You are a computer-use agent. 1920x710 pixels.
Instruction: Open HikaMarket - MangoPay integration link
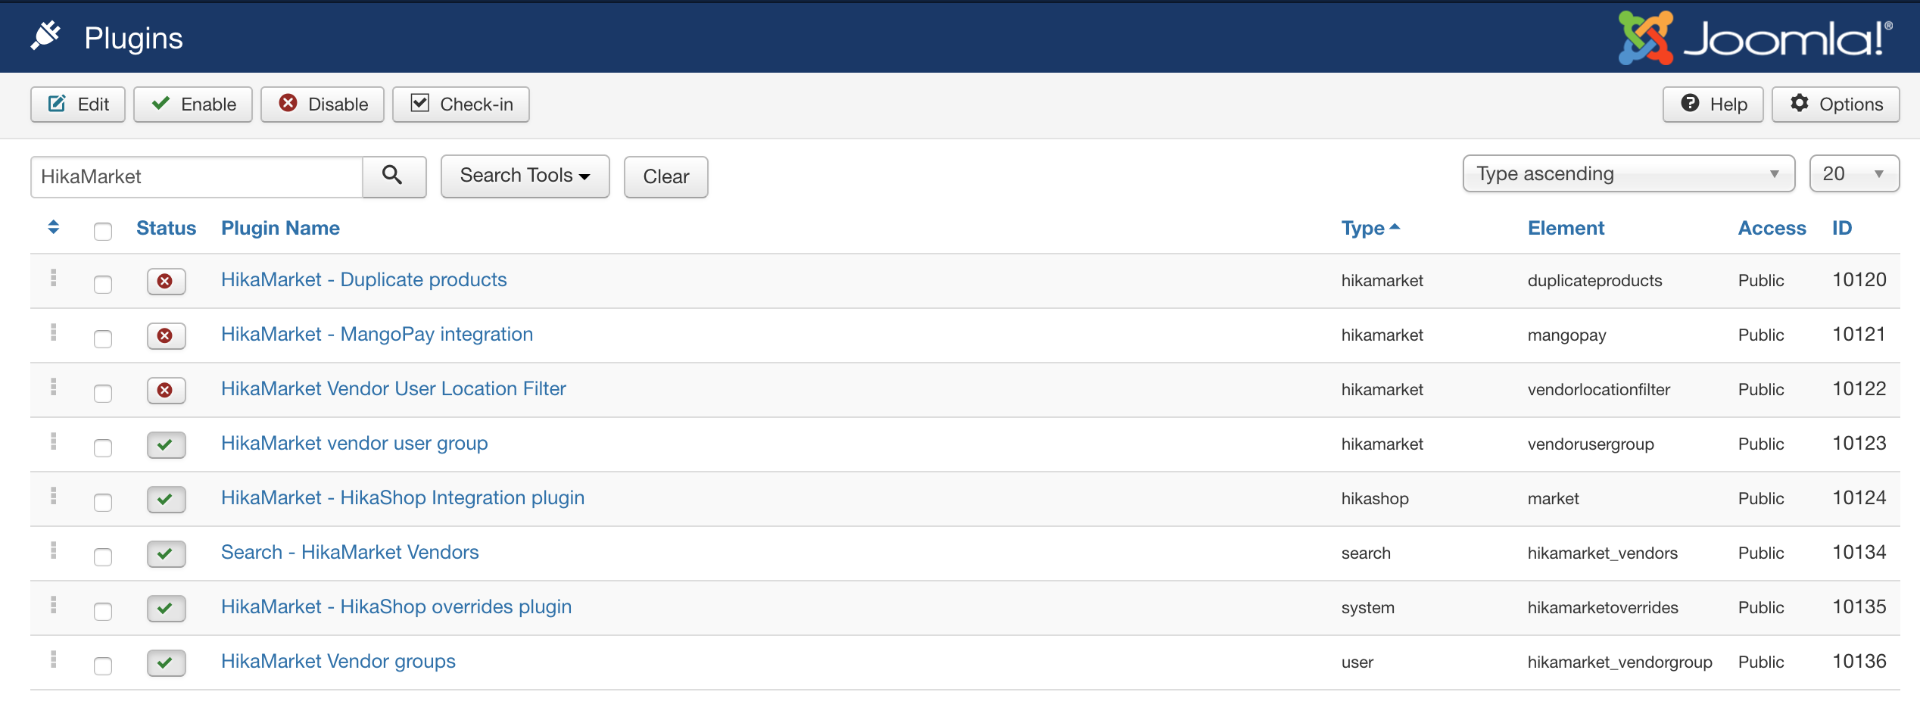coord(377,334)
